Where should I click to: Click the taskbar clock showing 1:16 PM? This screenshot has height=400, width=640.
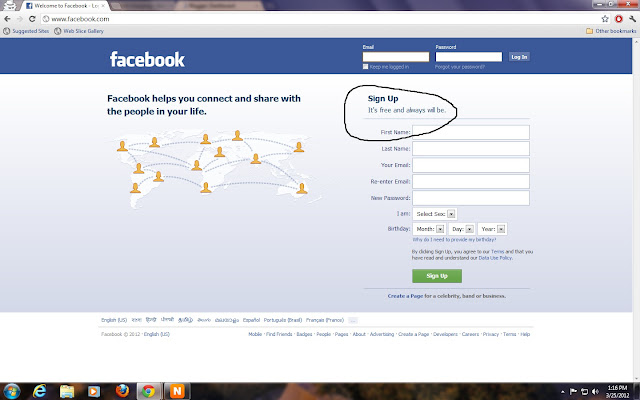(x=617, y=392)
